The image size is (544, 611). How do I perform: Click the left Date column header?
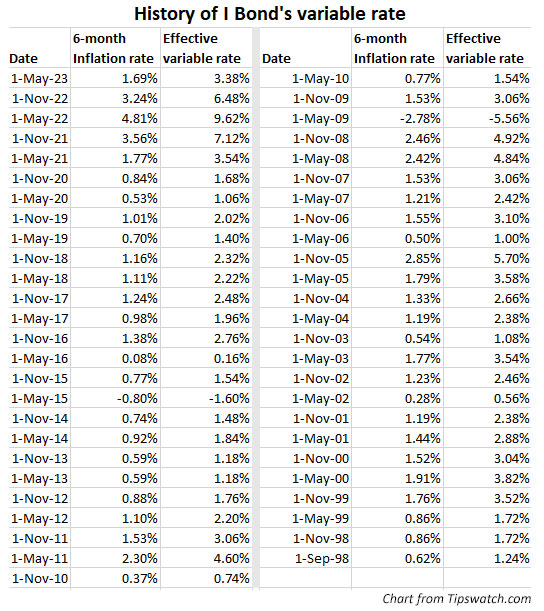tap(23, 58)
